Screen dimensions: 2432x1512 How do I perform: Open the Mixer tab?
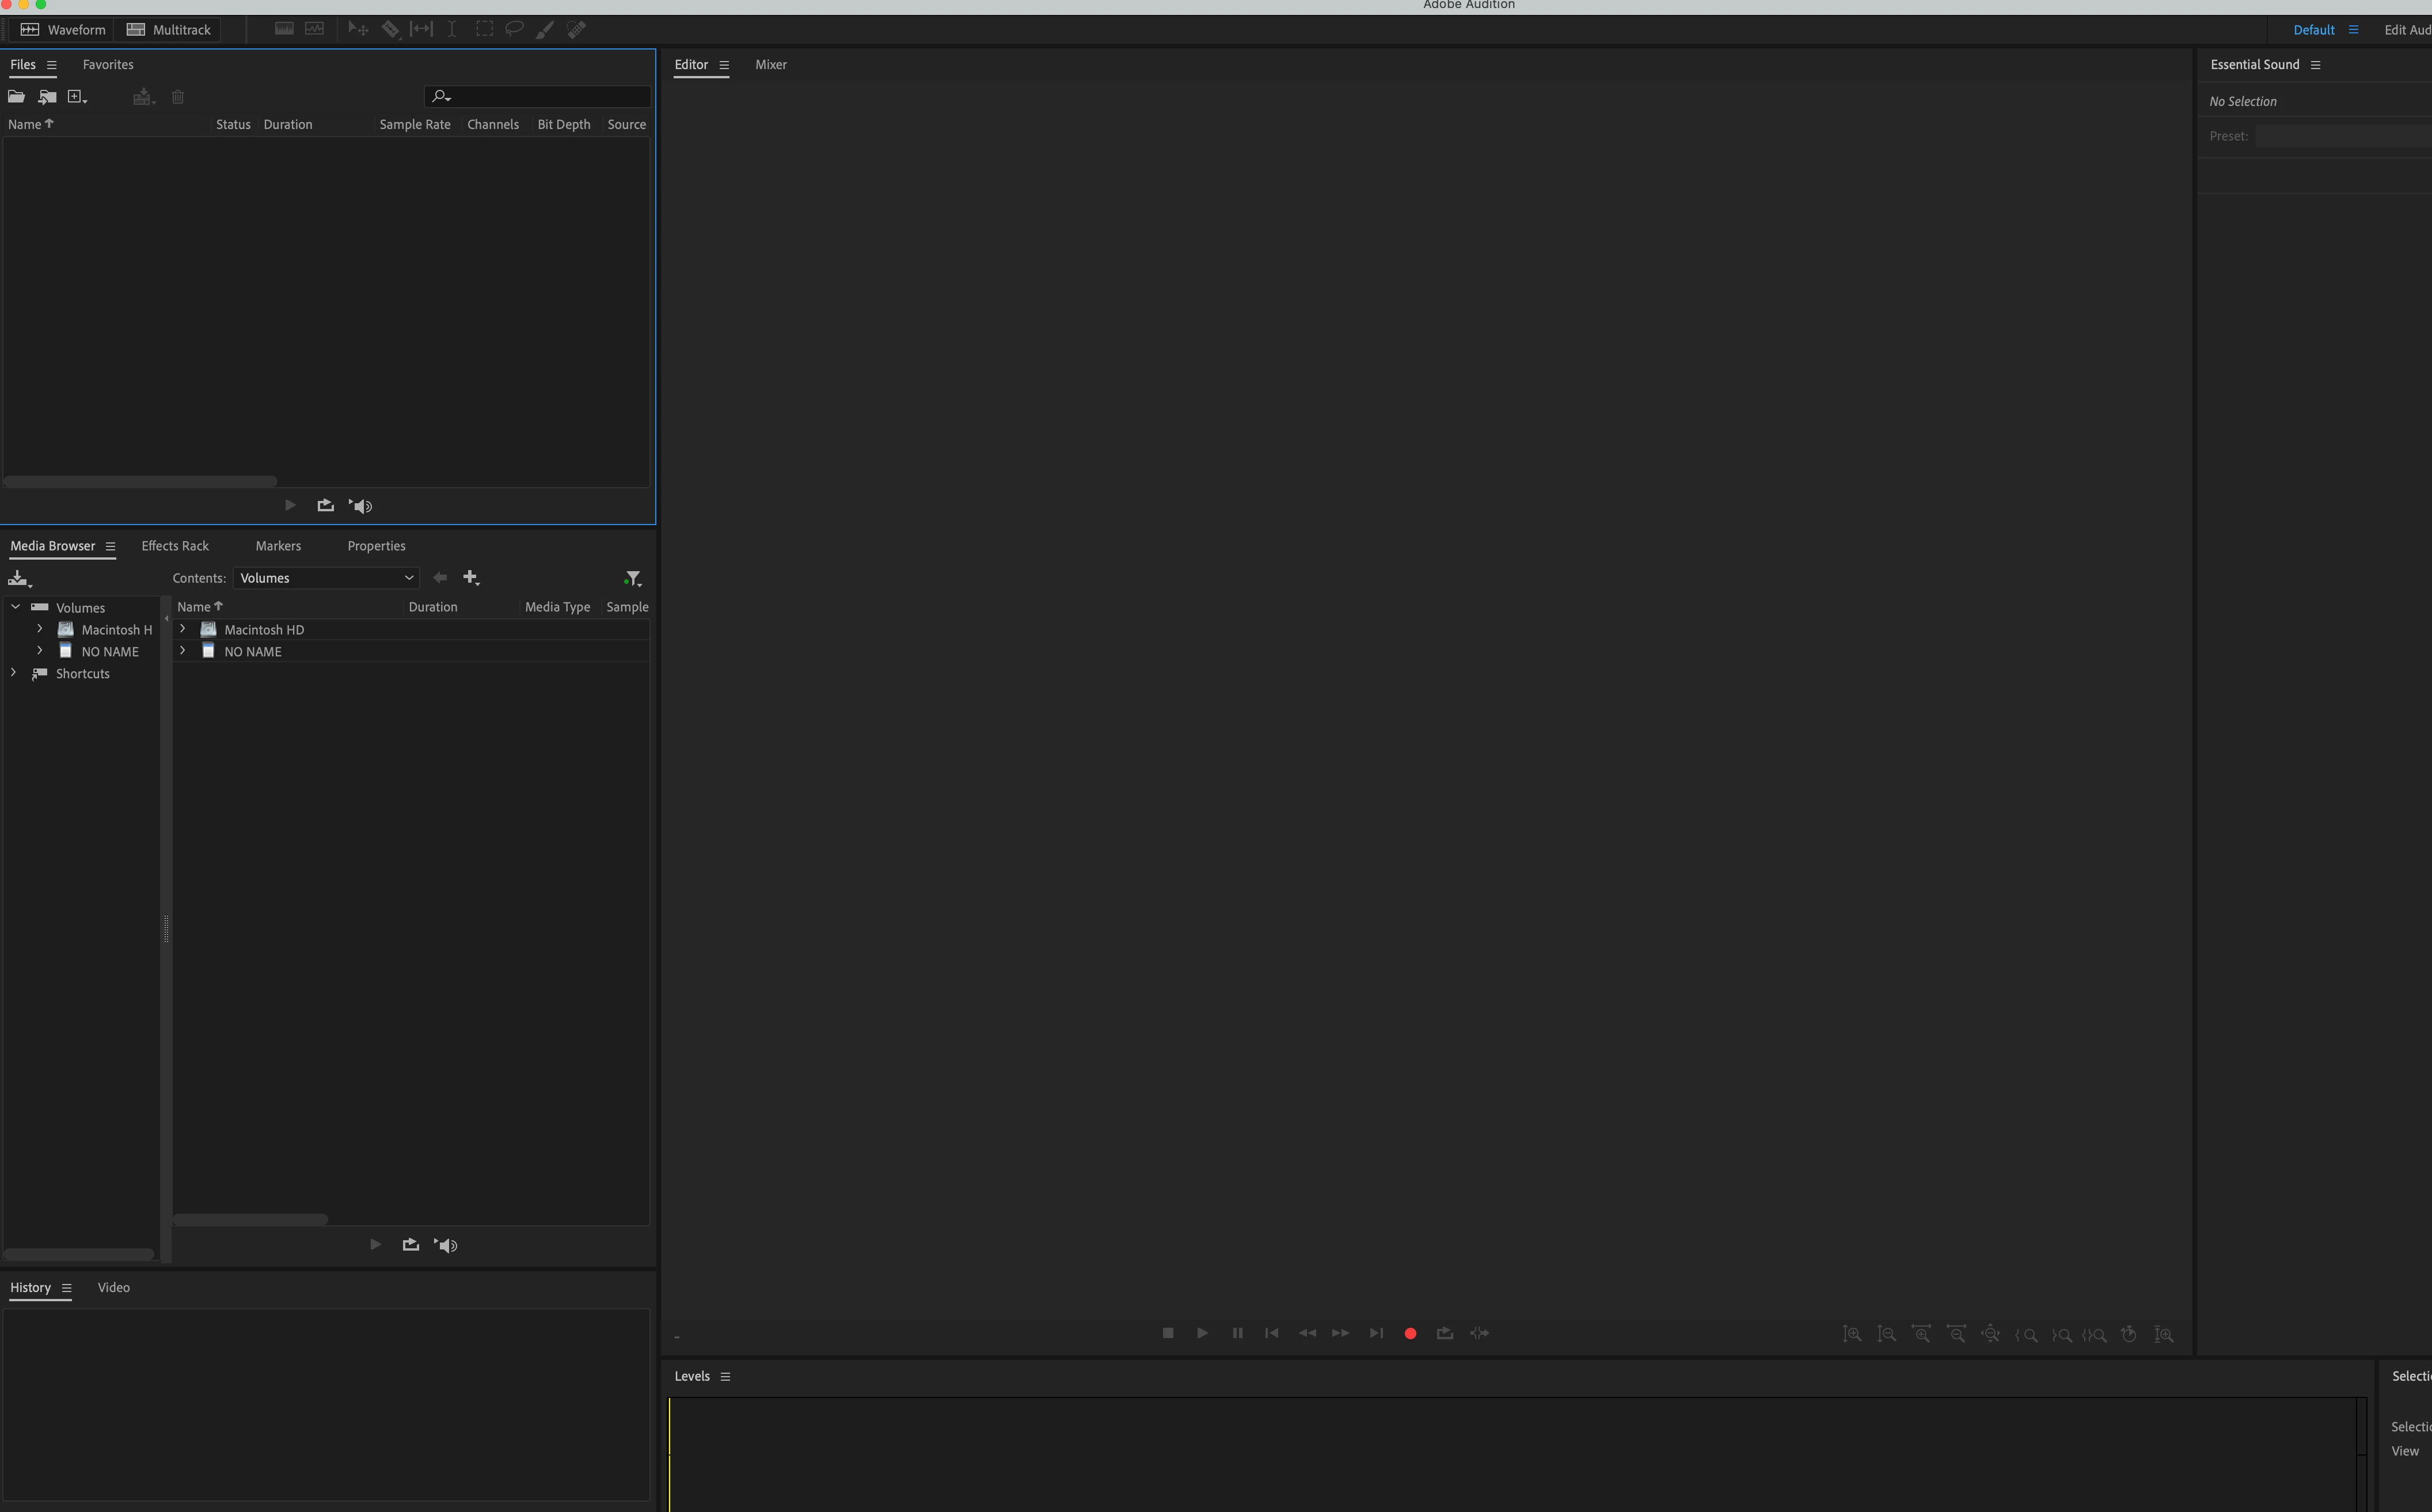770,65
